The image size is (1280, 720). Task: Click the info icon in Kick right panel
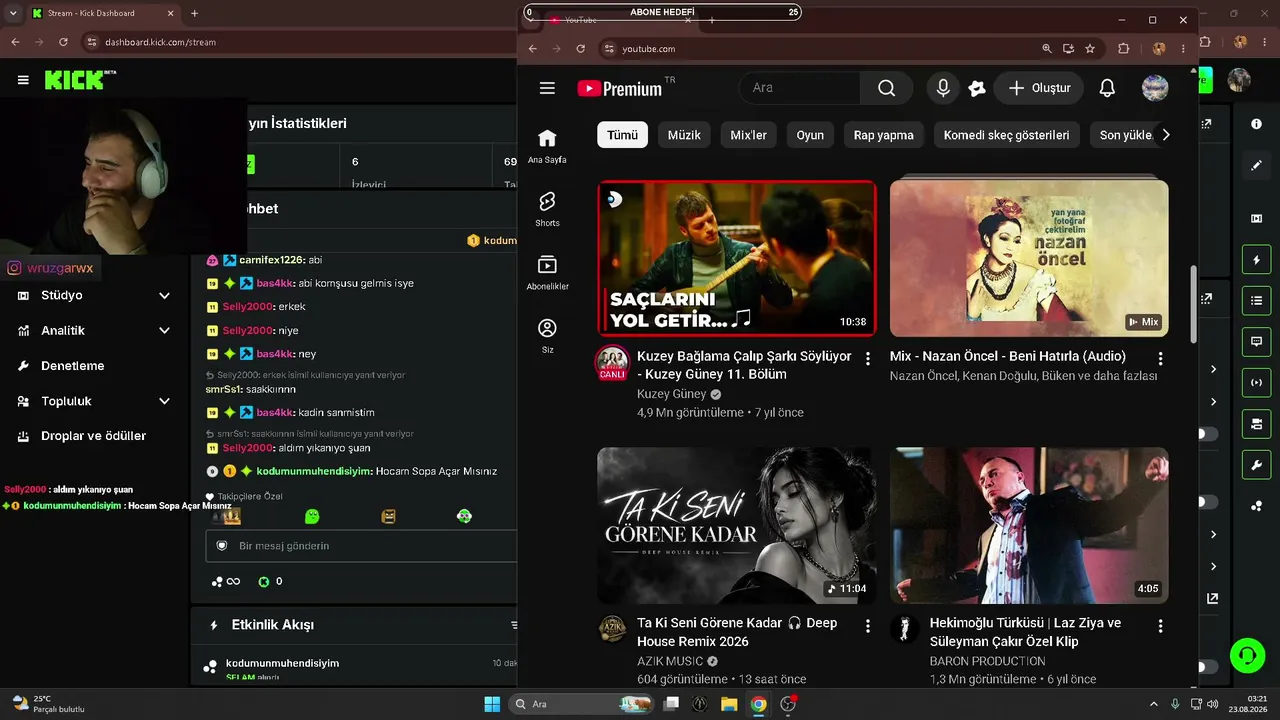pos(1256,123)
